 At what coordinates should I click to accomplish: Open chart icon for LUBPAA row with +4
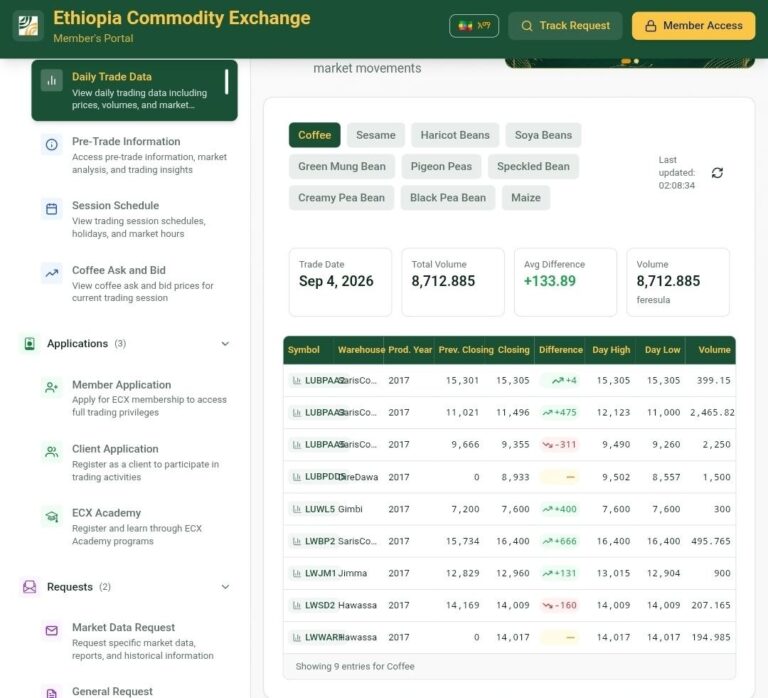297,381
